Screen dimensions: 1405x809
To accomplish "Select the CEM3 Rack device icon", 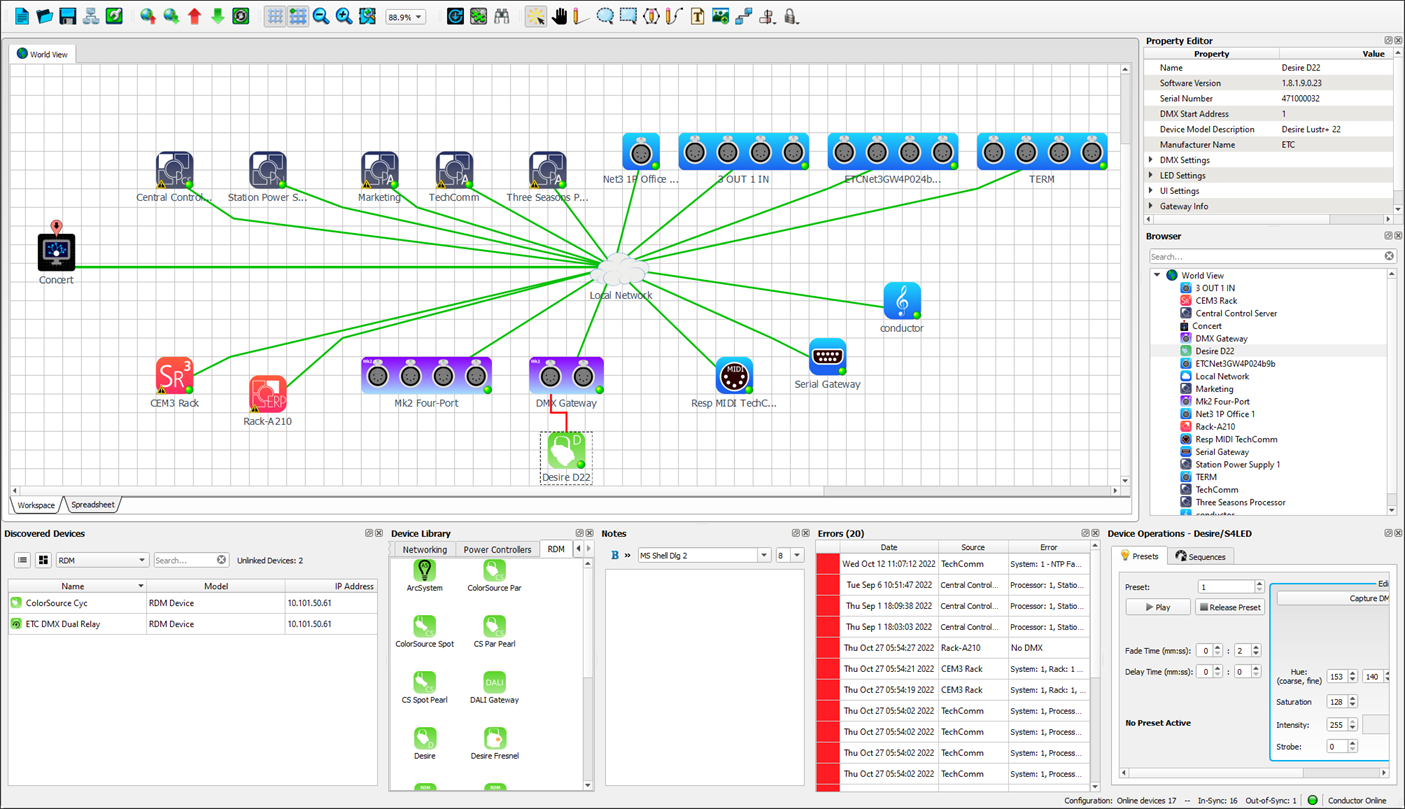I will coord(174,377).
